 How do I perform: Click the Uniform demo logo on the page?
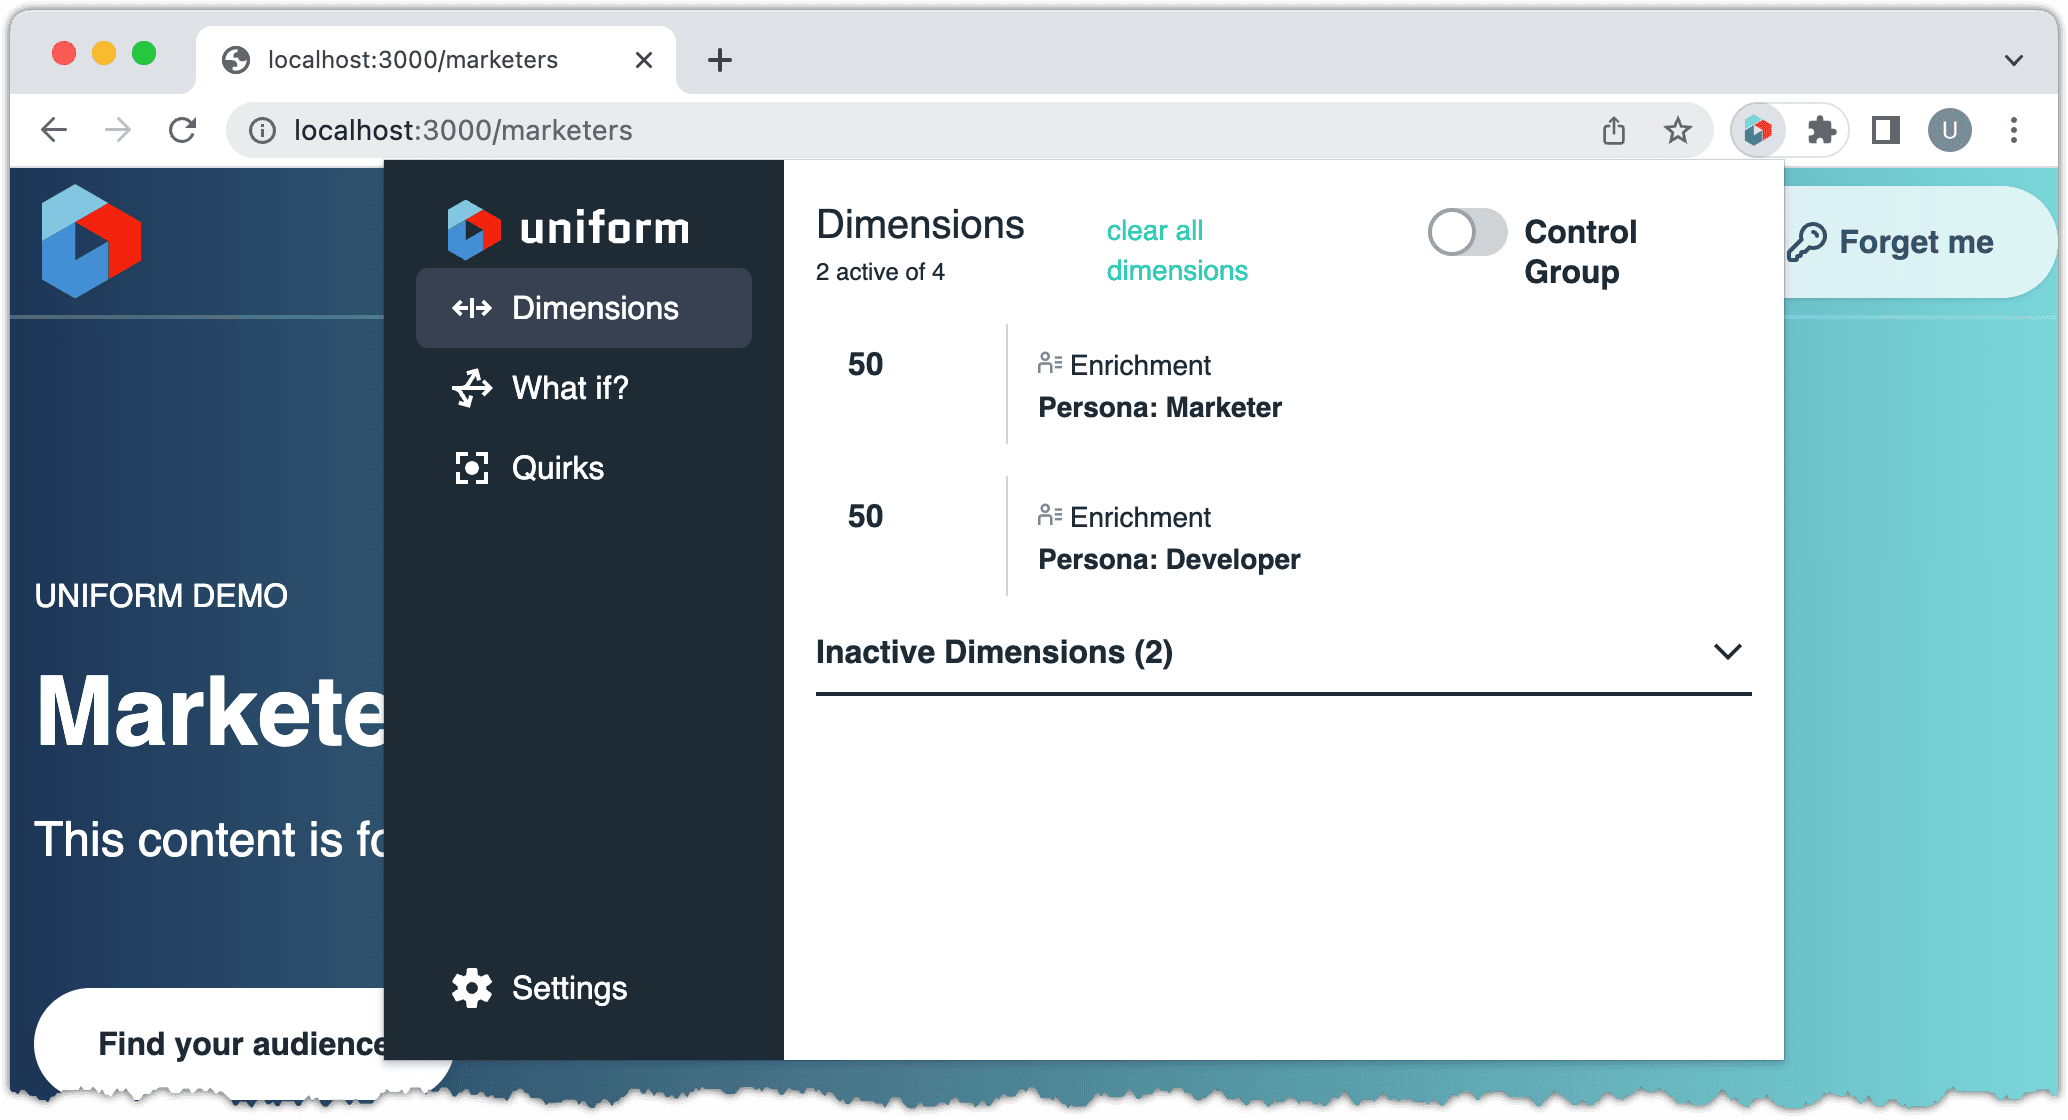pos(91,241)
